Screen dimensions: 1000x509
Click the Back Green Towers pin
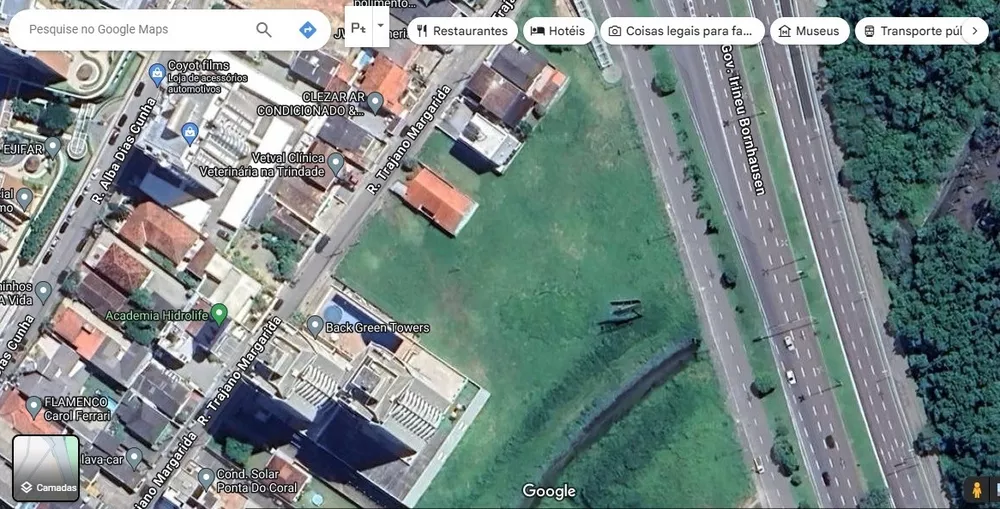[315, 326]
